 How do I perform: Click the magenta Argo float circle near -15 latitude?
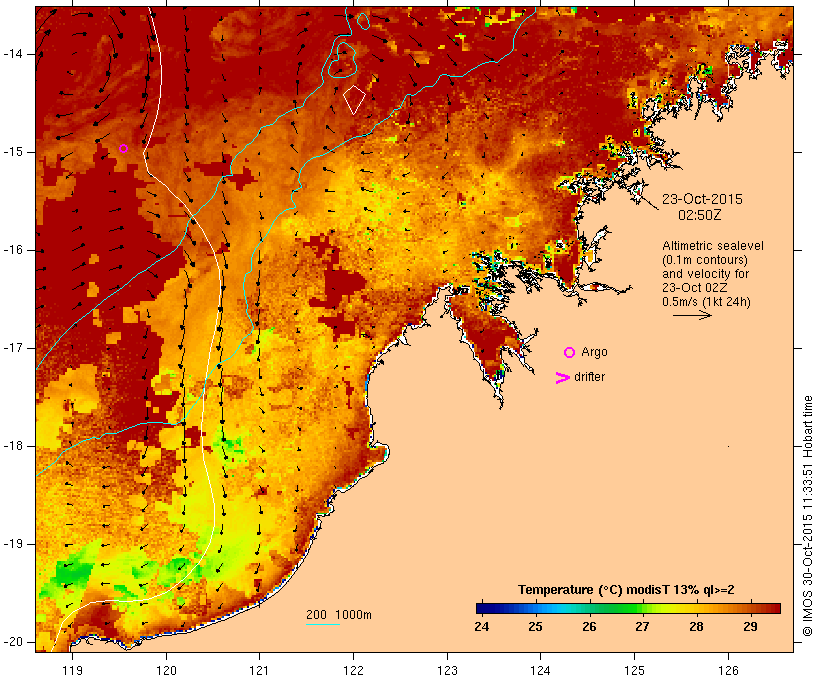123,149
